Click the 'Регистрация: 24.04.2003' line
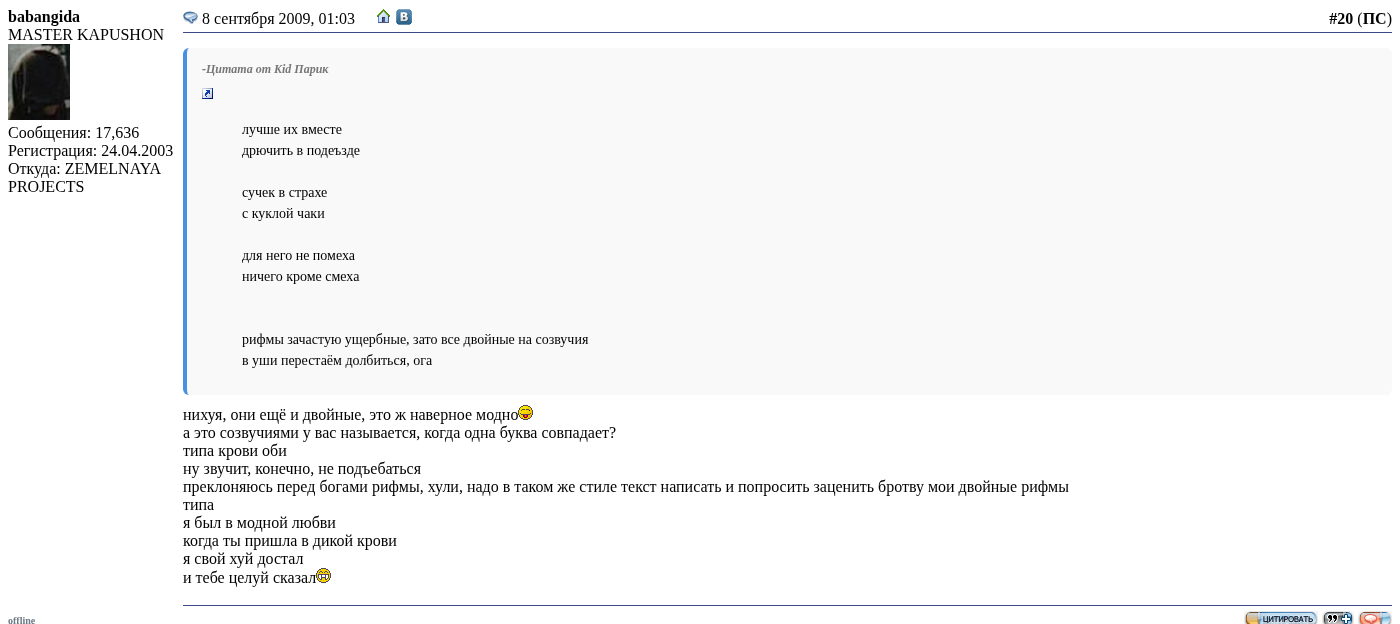1400x624 pixels. 90,151
